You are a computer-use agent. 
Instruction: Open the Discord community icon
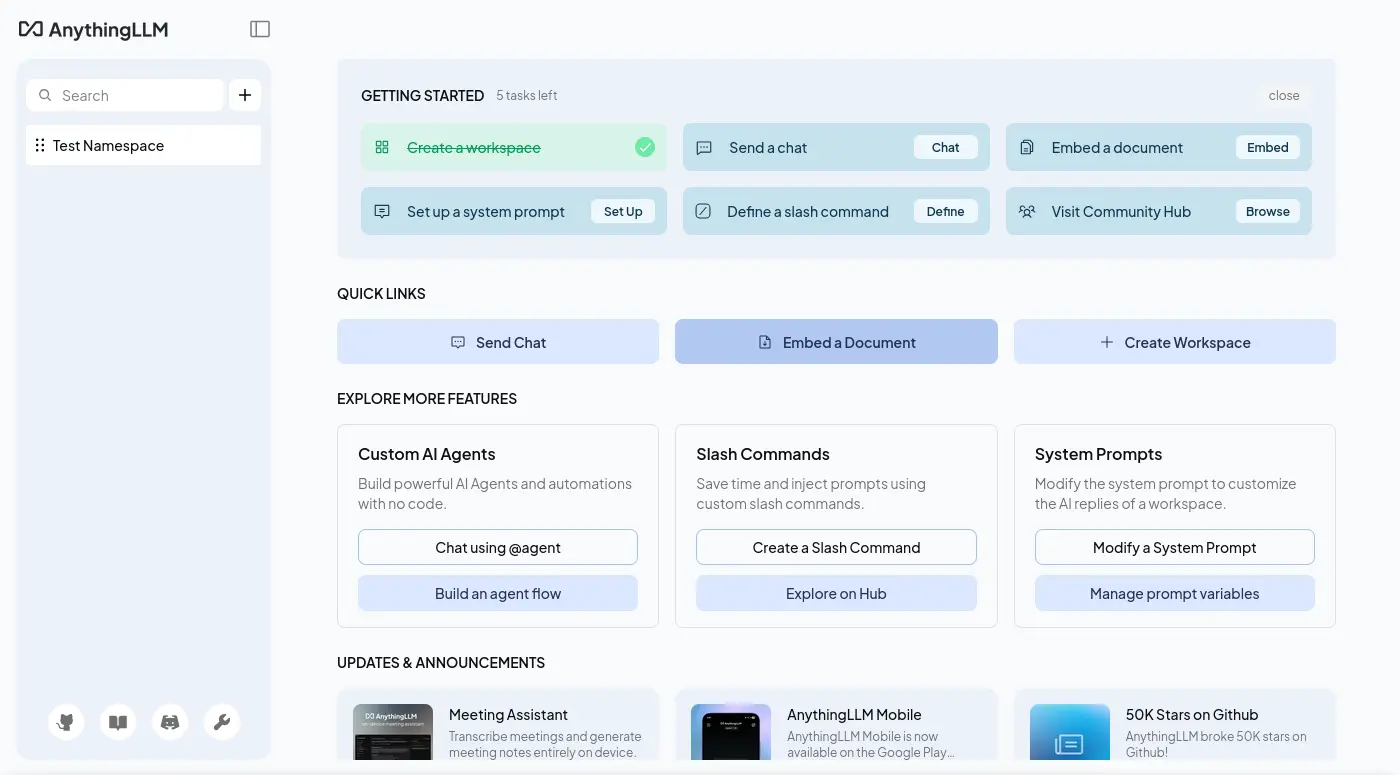pyautogui.click(x=170, y=722)
